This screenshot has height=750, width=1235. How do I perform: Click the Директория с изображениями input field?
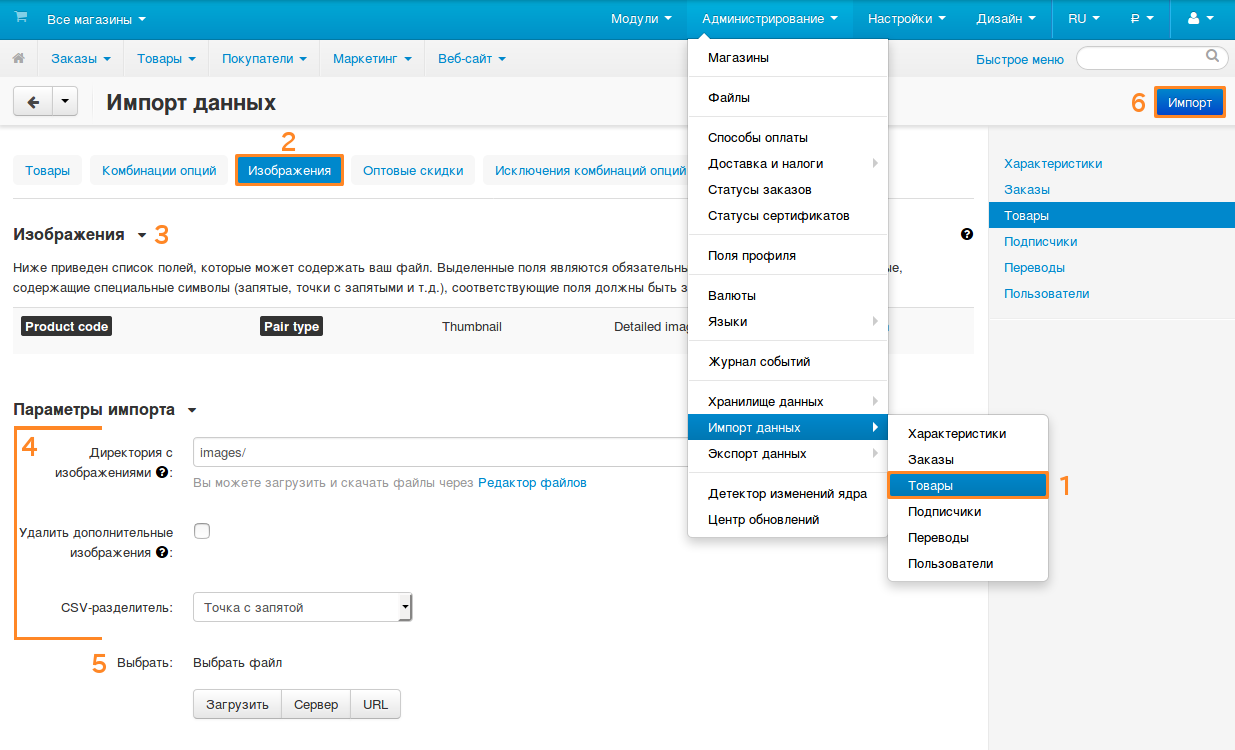[440, 452]
